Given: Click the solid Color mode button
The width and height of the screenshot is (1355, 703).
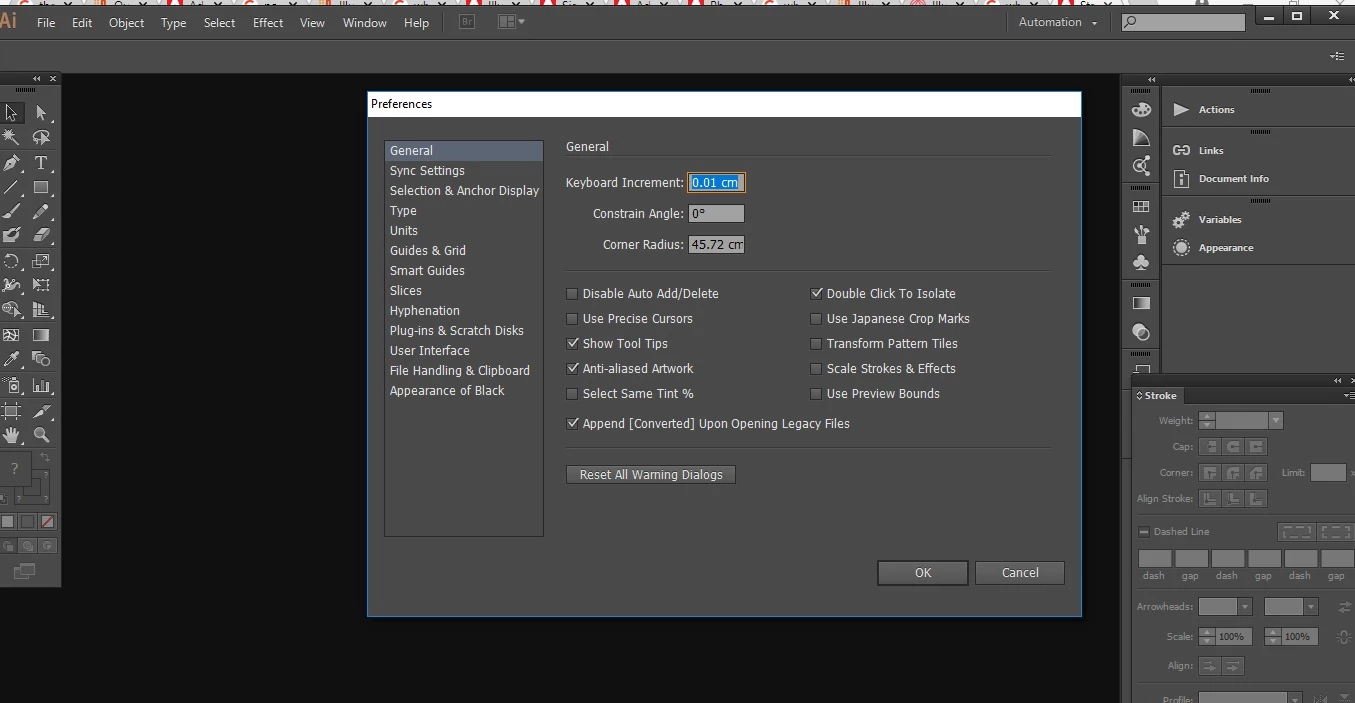Looking at the screenshot, I should point(8,522).
